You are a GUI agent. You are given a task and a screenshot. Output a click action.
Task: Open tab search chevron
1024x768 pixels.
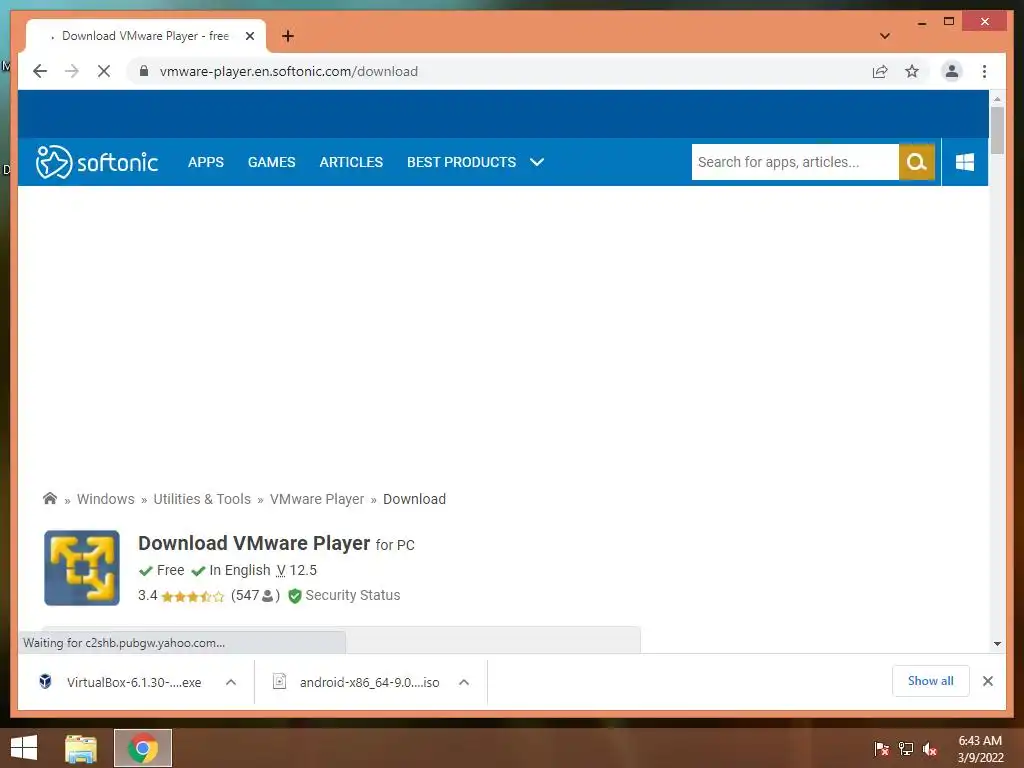tap(884, 36)
